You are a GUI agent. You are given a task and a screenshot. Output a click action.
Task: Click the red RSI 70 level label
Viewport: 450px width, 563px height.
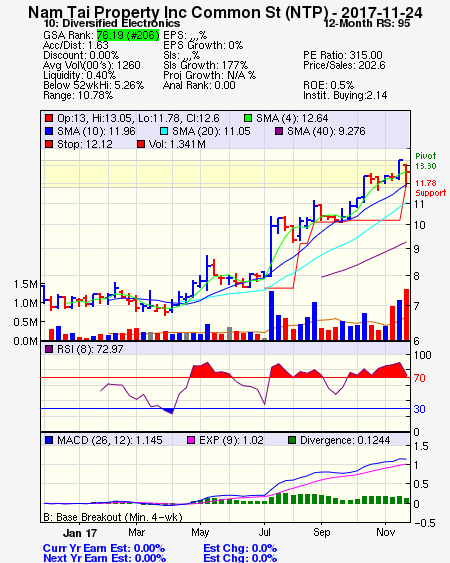click(419, 378)
